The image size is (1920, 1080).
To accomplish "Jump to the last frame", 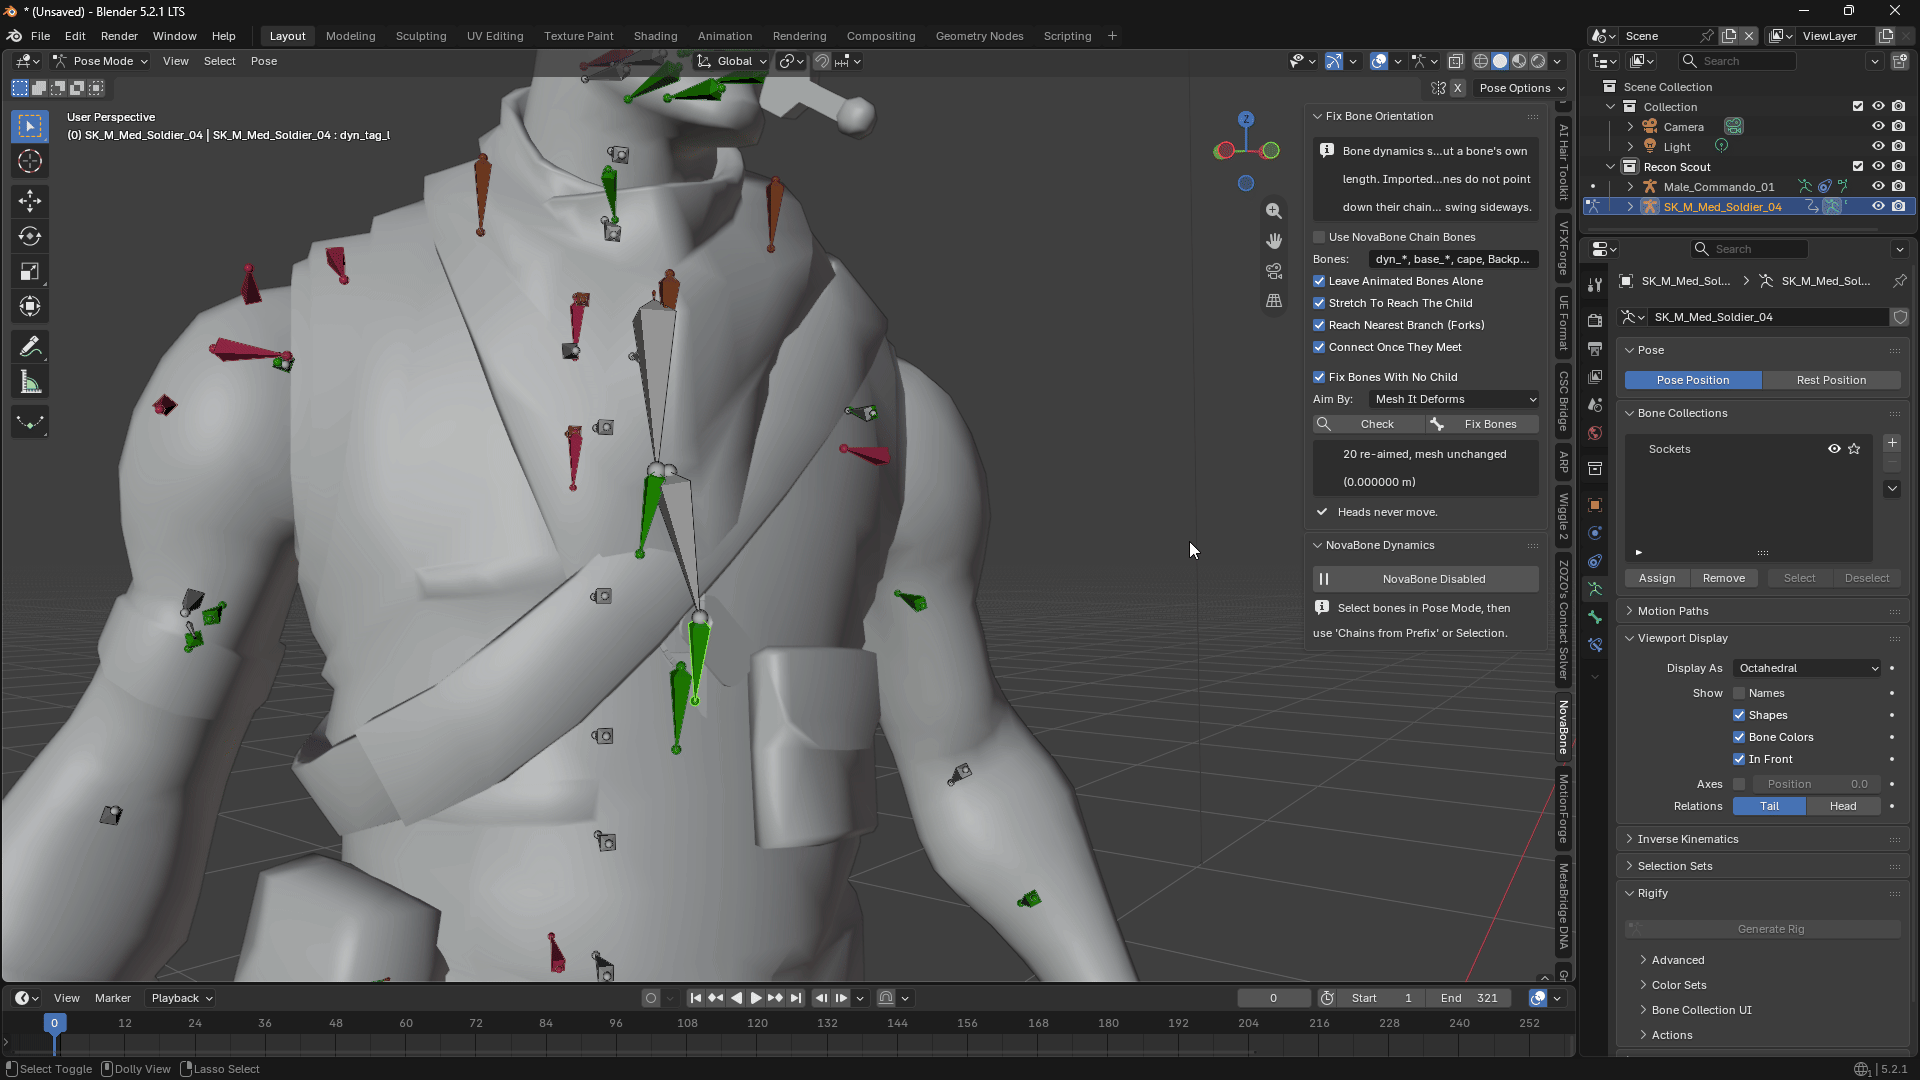I will [796, 998].
